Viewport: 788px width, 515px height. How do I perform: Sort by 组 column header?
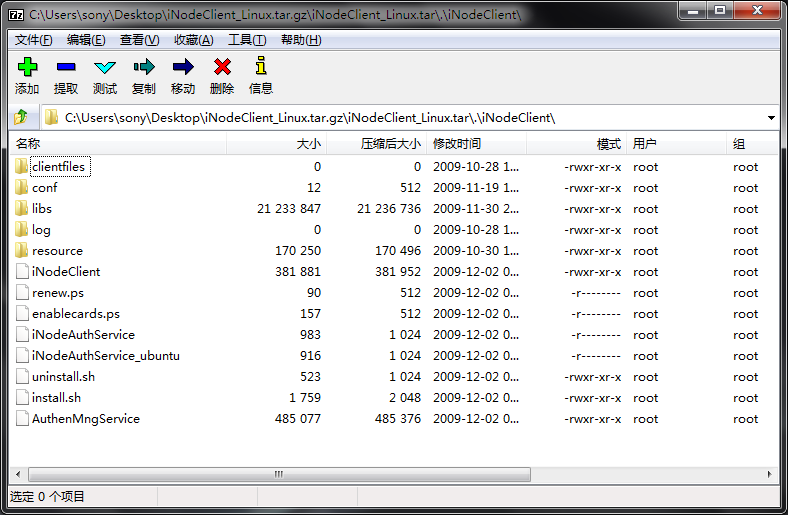[x=752, y=144]
